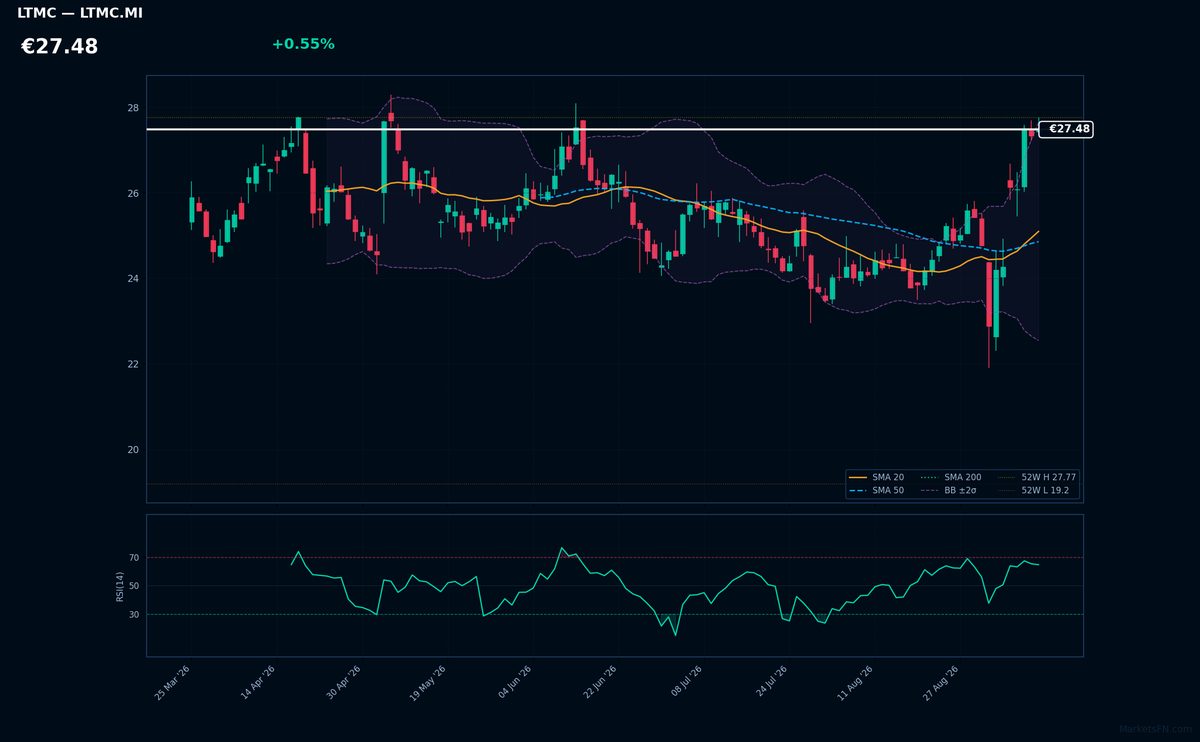
Task: Click the RSI 30 level label
Action: pos(134,615)
